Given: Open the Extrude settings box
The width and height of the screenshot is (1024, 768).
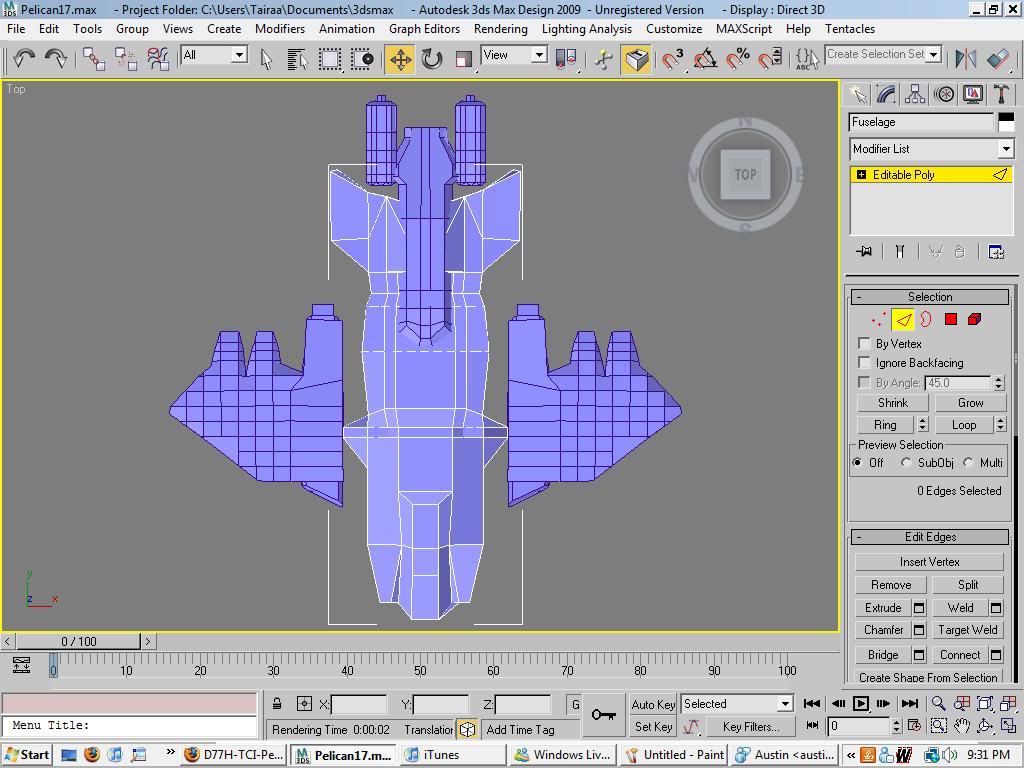Looking at the screenshot, I should (919, 608).
